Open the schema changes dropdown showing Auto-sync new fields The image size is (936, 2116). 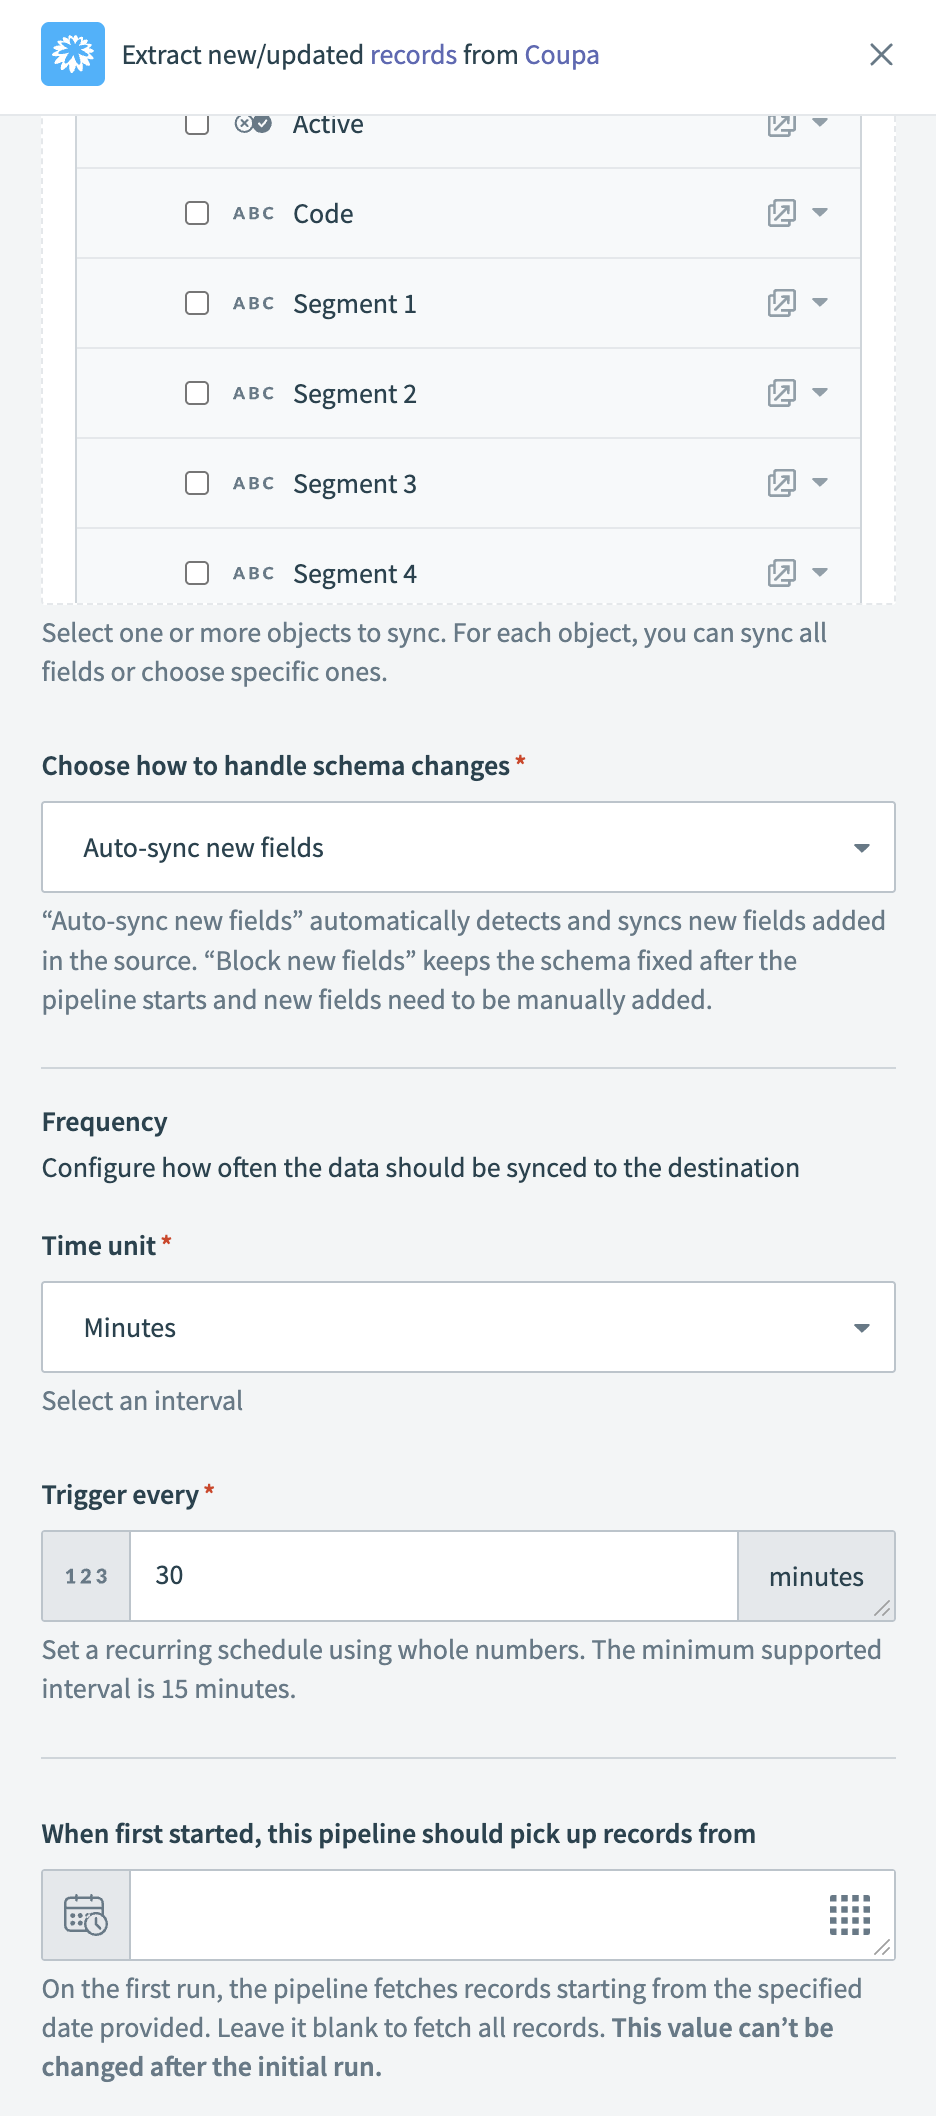(x=468, y=847)
